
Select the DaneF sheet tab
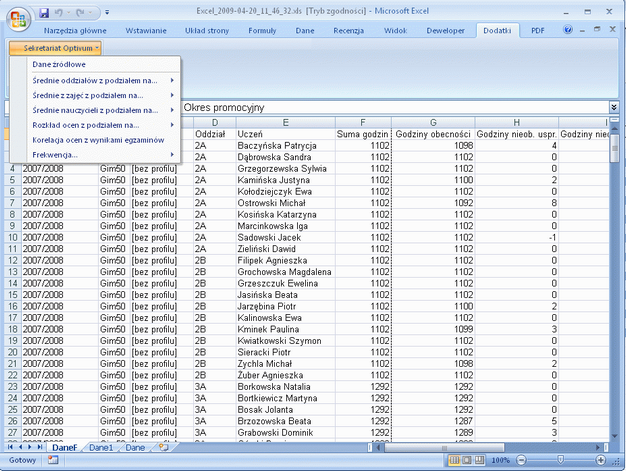(x=65, y=447)
